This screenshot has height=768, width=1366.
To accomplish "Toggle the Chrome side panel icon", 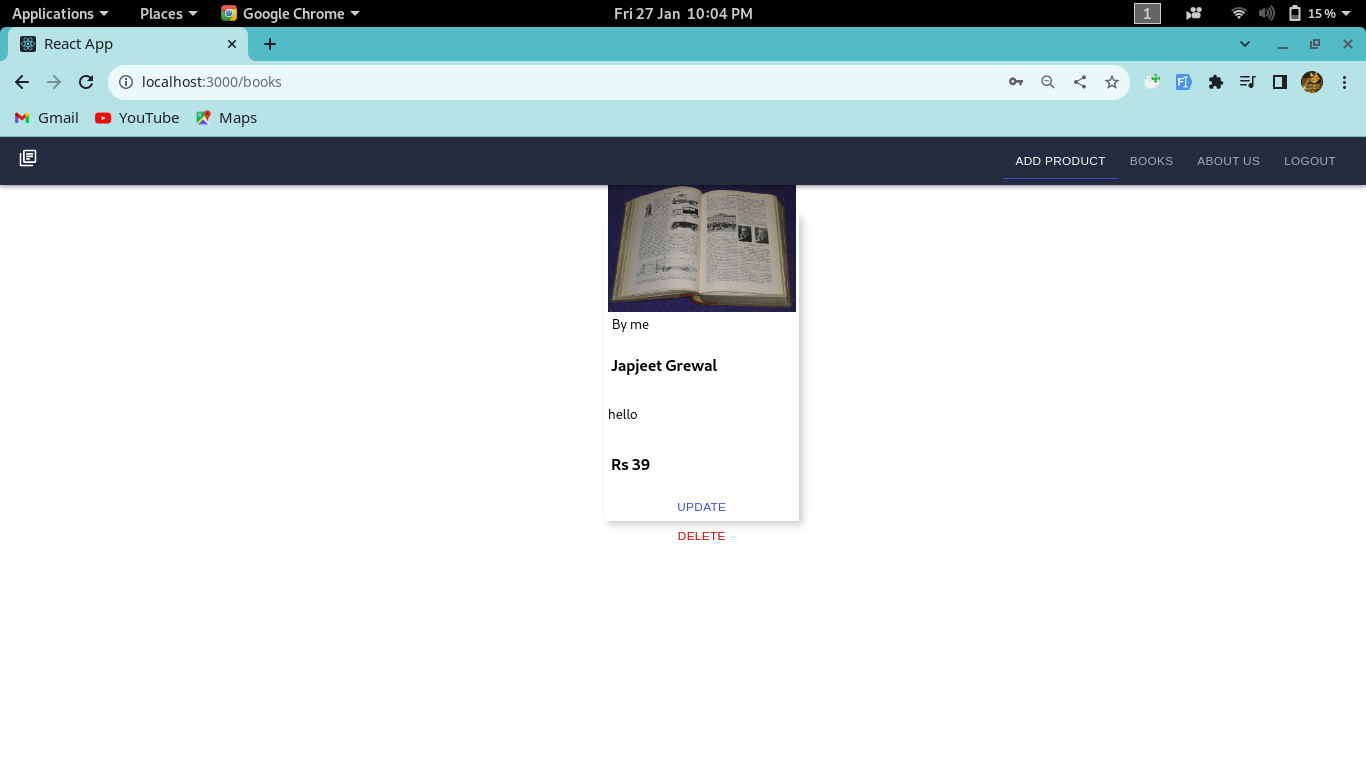I will (x=1280, y=82).
